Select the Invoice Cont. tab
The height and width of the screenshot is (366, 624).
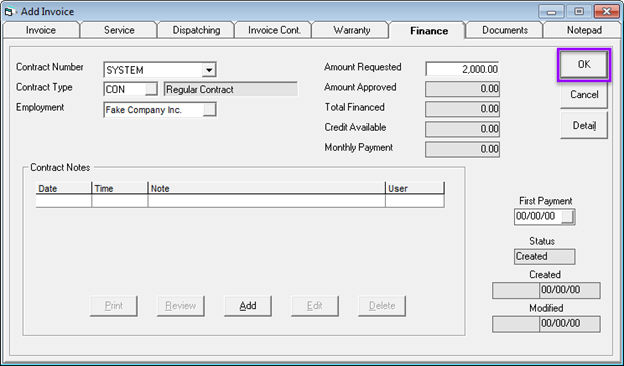[x=274, y=30]
